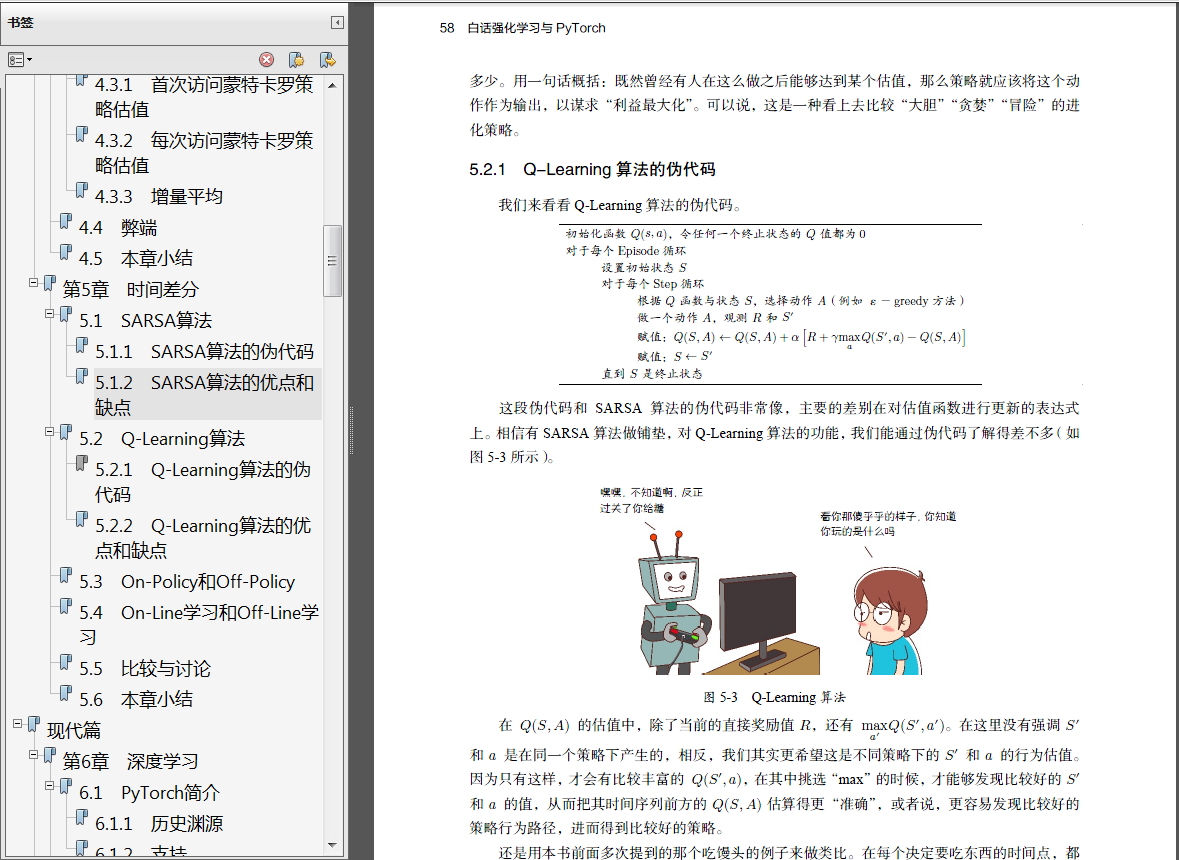Click the new bookmark icon in bookmarks toolbar

click(x=296, y=59)
